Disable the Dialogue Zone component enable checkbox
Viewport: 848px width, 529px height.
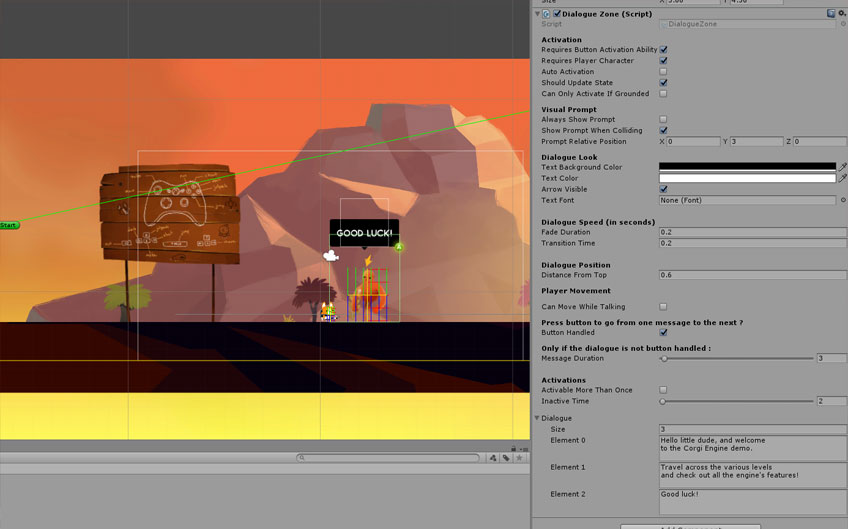tap(557, 14)
